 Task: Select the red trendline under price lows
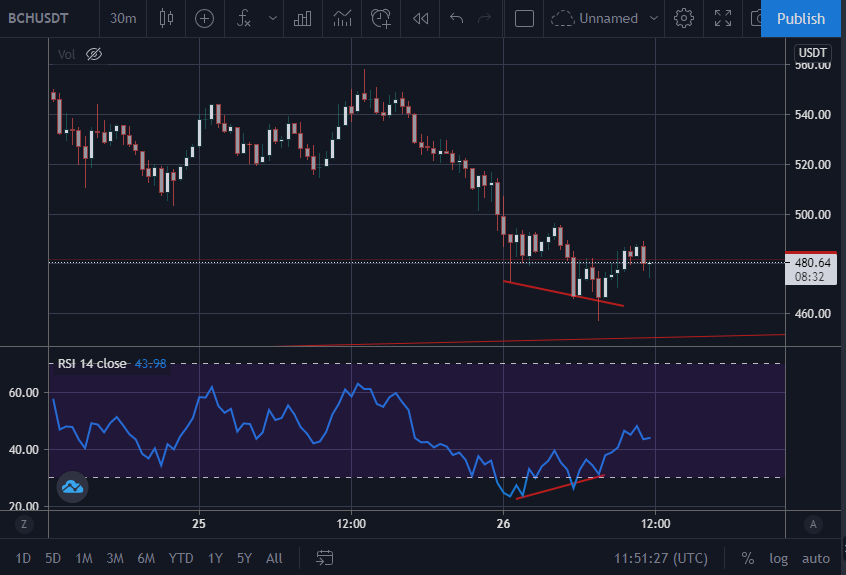click(563, 293)
